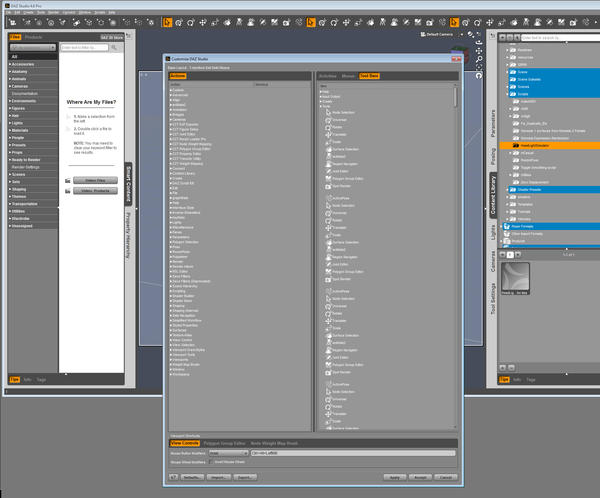This screenshot has height=498, width=600.
Task: Expand the Wardrobe category arrow
Action: click(x=10, y=219)
